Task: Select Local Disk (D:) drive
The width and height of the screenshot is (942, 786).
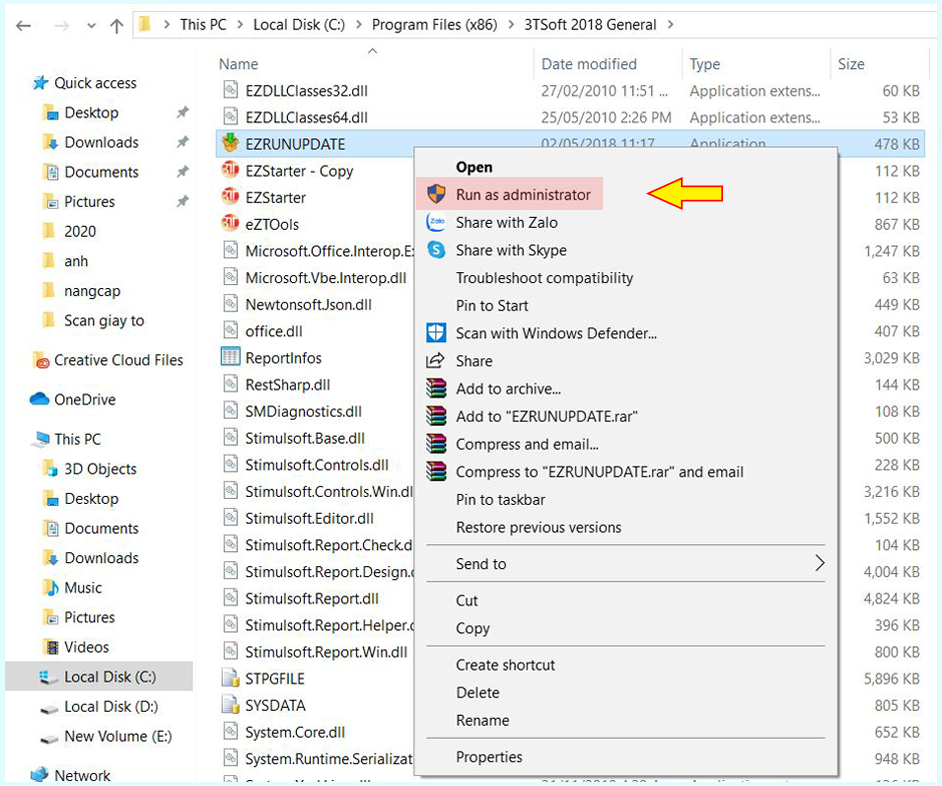Action: (x=111, y=707)
